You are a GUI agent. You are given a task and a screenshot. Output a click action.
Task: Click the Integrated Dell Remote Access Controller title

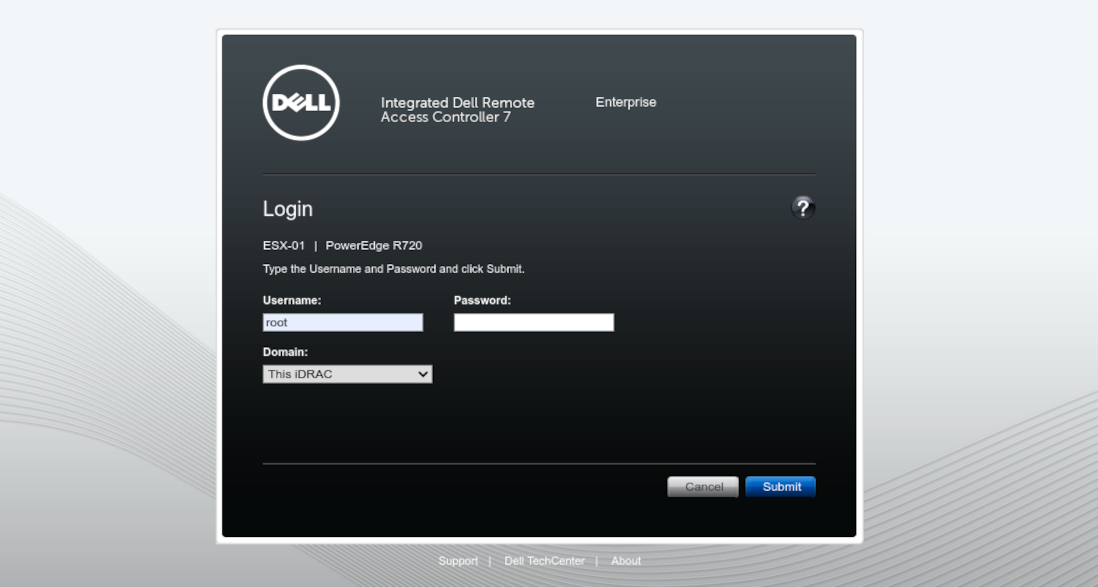457,110
